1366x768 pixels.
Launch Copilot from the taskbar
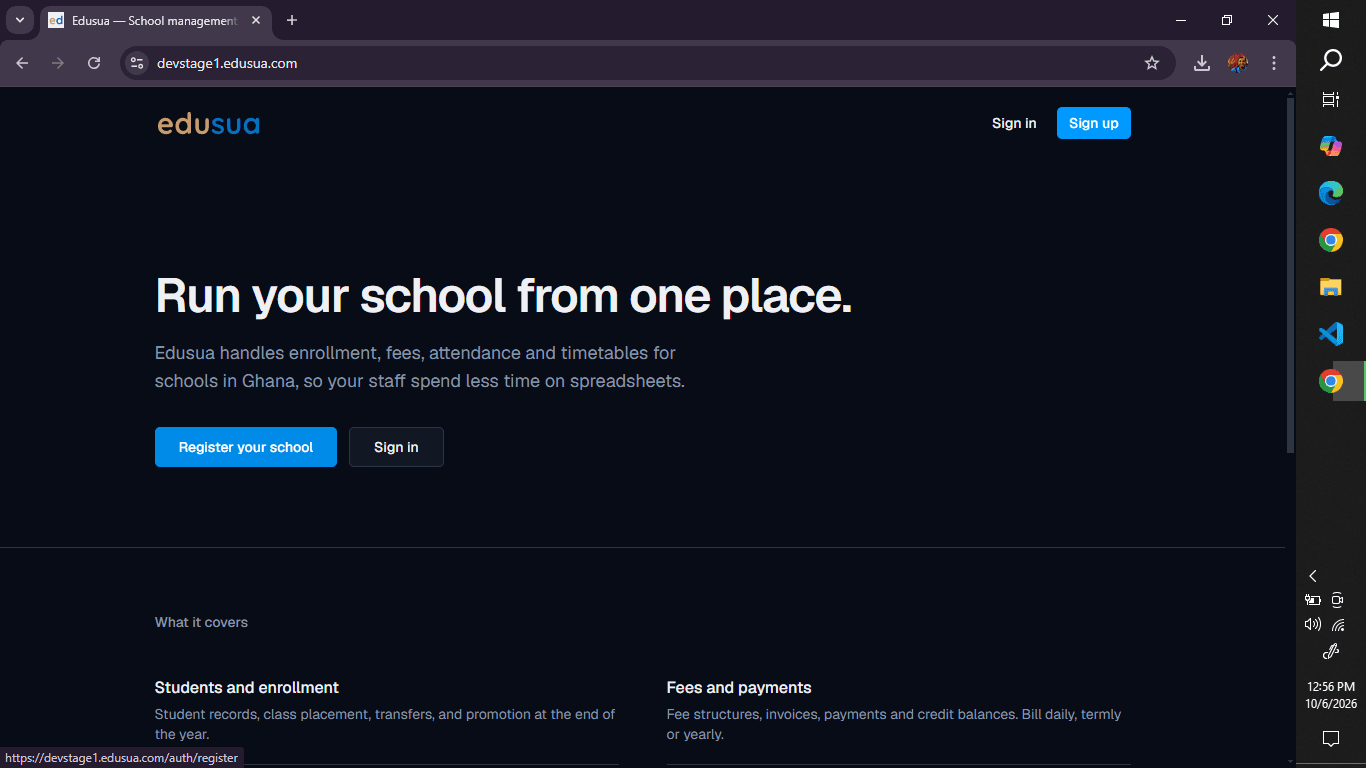(1331, 146)
